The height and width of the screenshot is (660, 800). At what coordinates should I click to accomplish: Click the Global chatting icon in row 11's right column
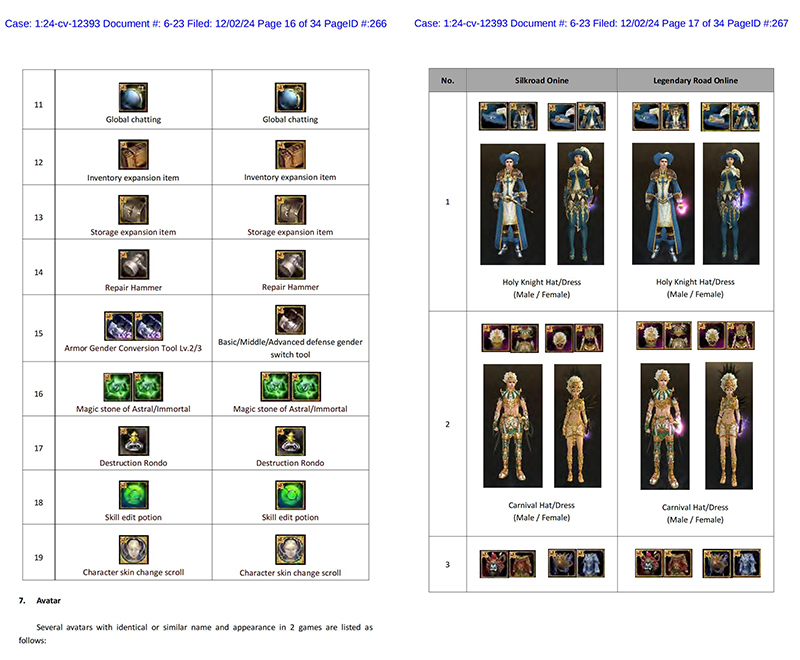(290, 97)
